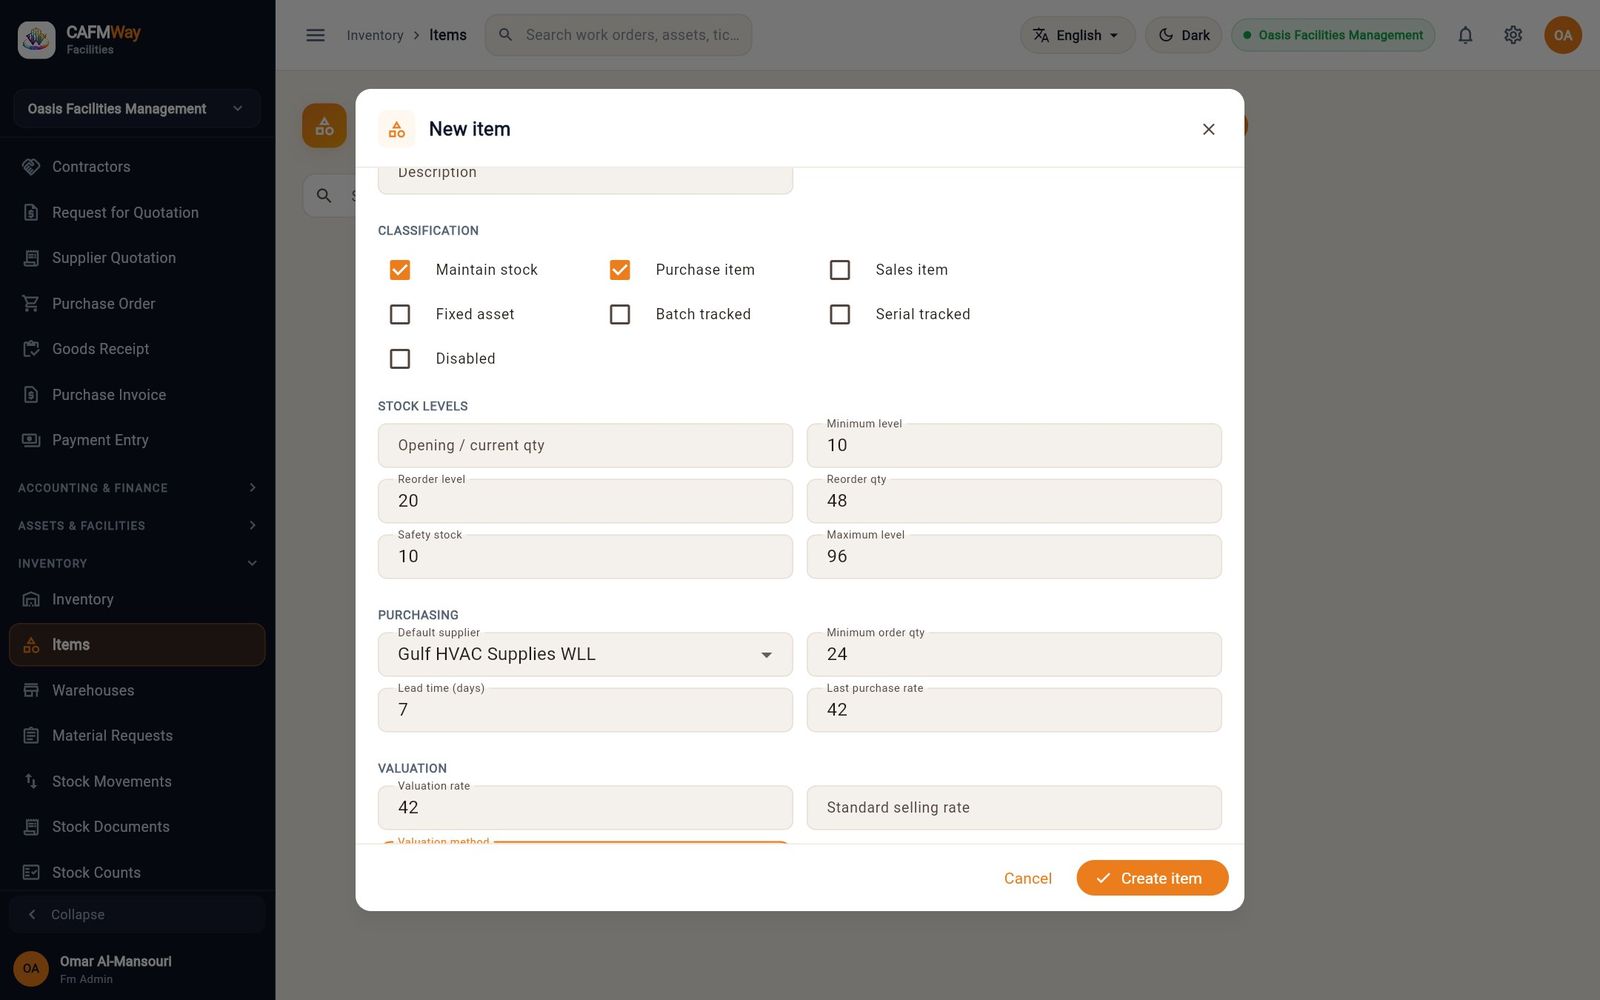
Task: Go to Stock Movements
Action: coord(137,781)
